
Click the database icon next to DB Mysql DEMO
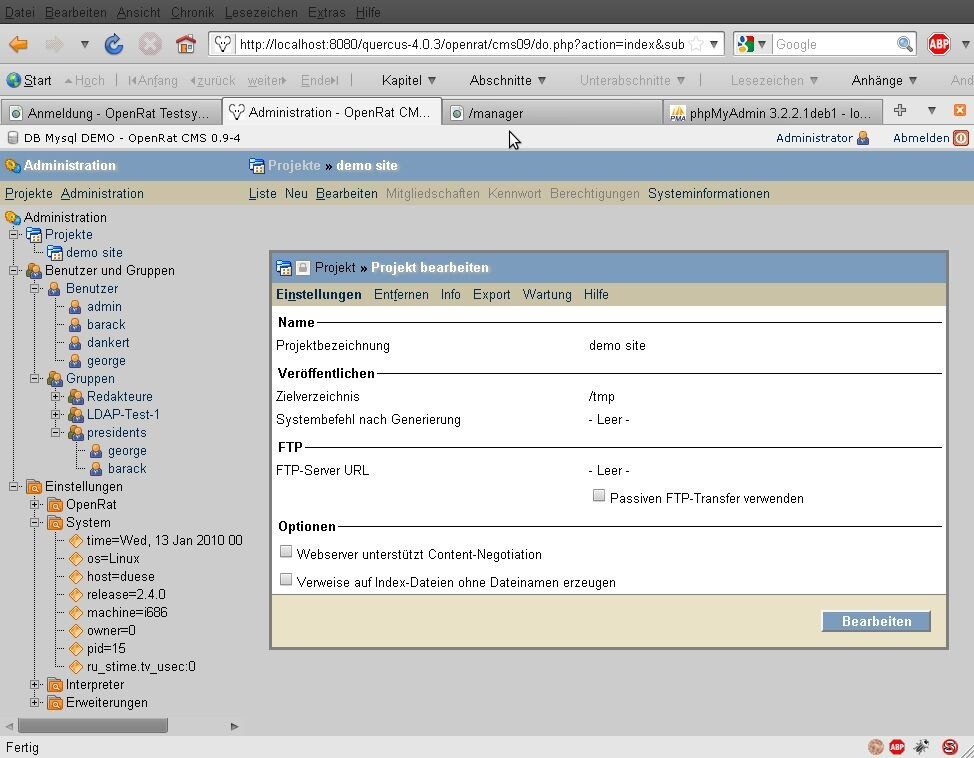pyautogui.click(x=12, y=138)
